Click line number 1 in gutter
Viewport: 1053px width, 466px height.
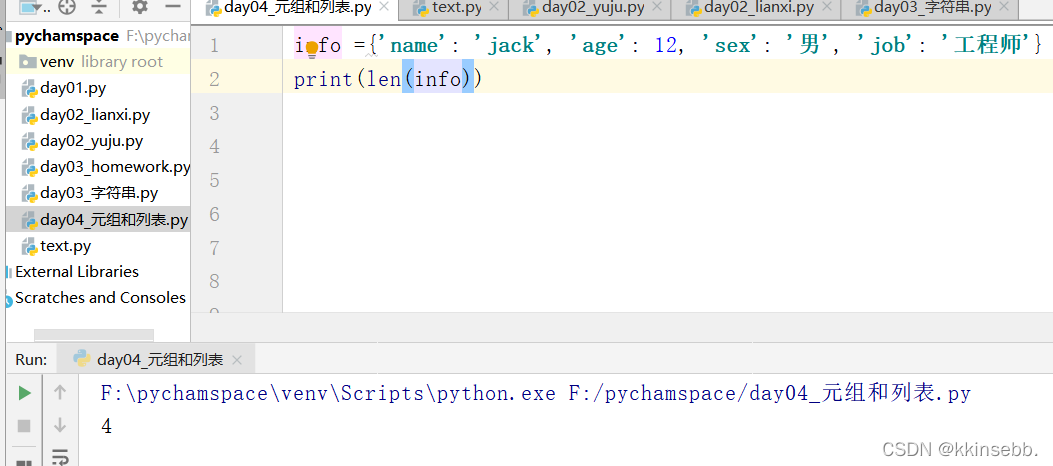pos(214,46)
